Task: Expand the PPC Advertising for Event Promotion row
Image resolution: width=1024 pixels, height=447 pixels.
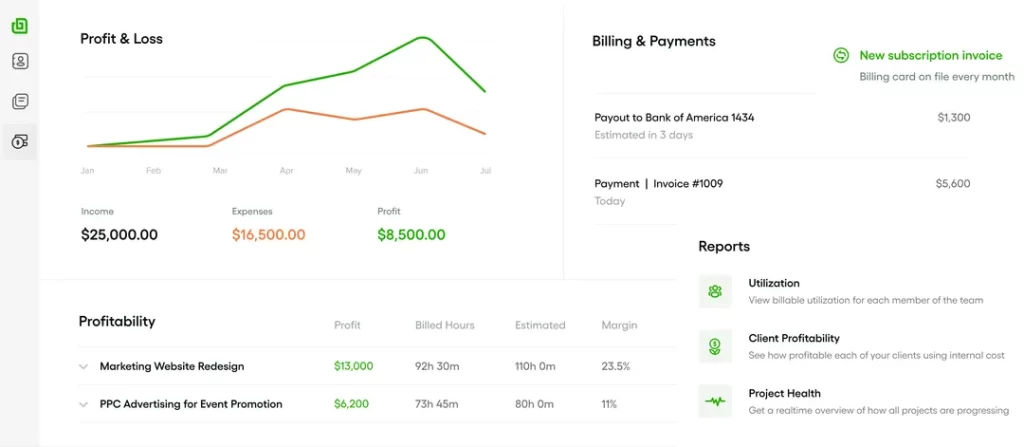Action: point(84,405)
